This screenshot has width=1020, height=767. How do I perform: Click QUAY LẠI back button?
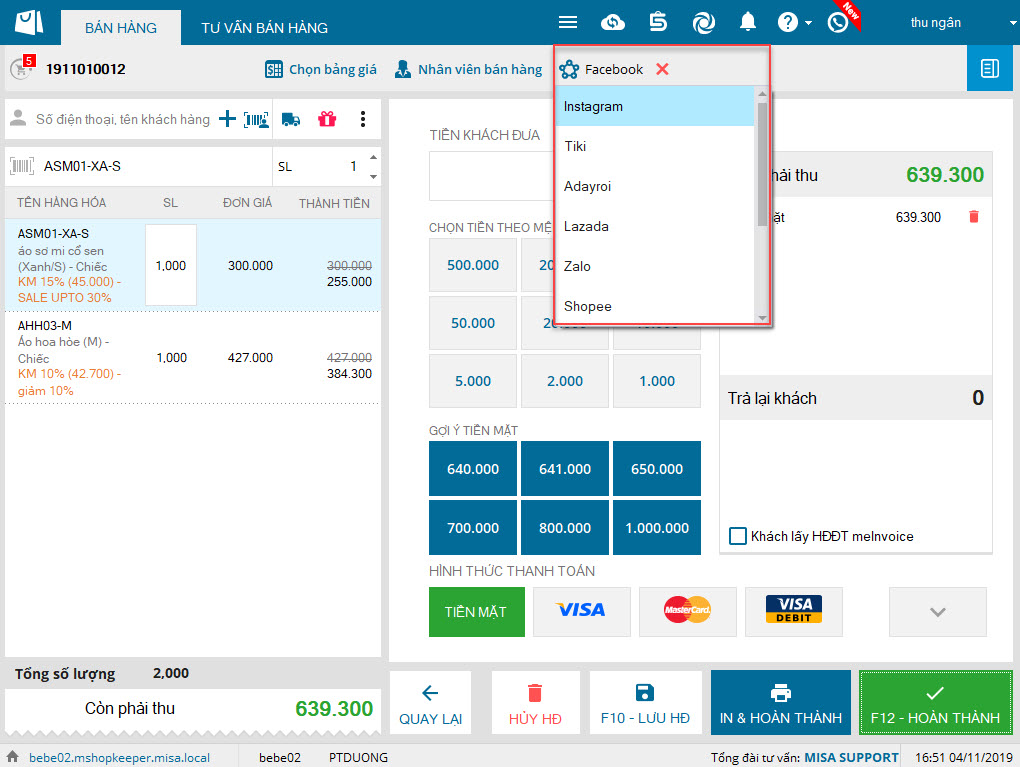431,703
